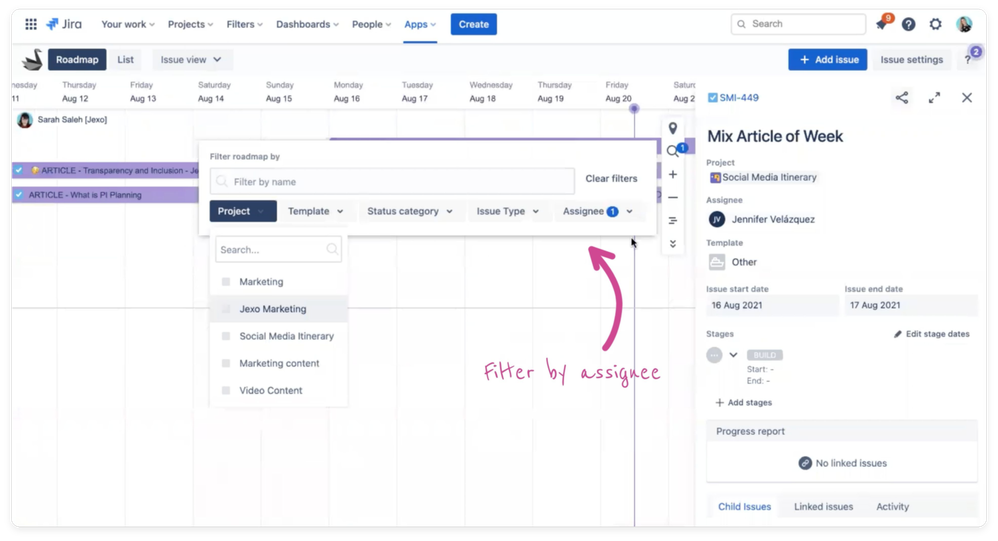Open the Template filter dropdown
Screen dimensions: 998x541
pyautogui.click(x=316, y=211)
